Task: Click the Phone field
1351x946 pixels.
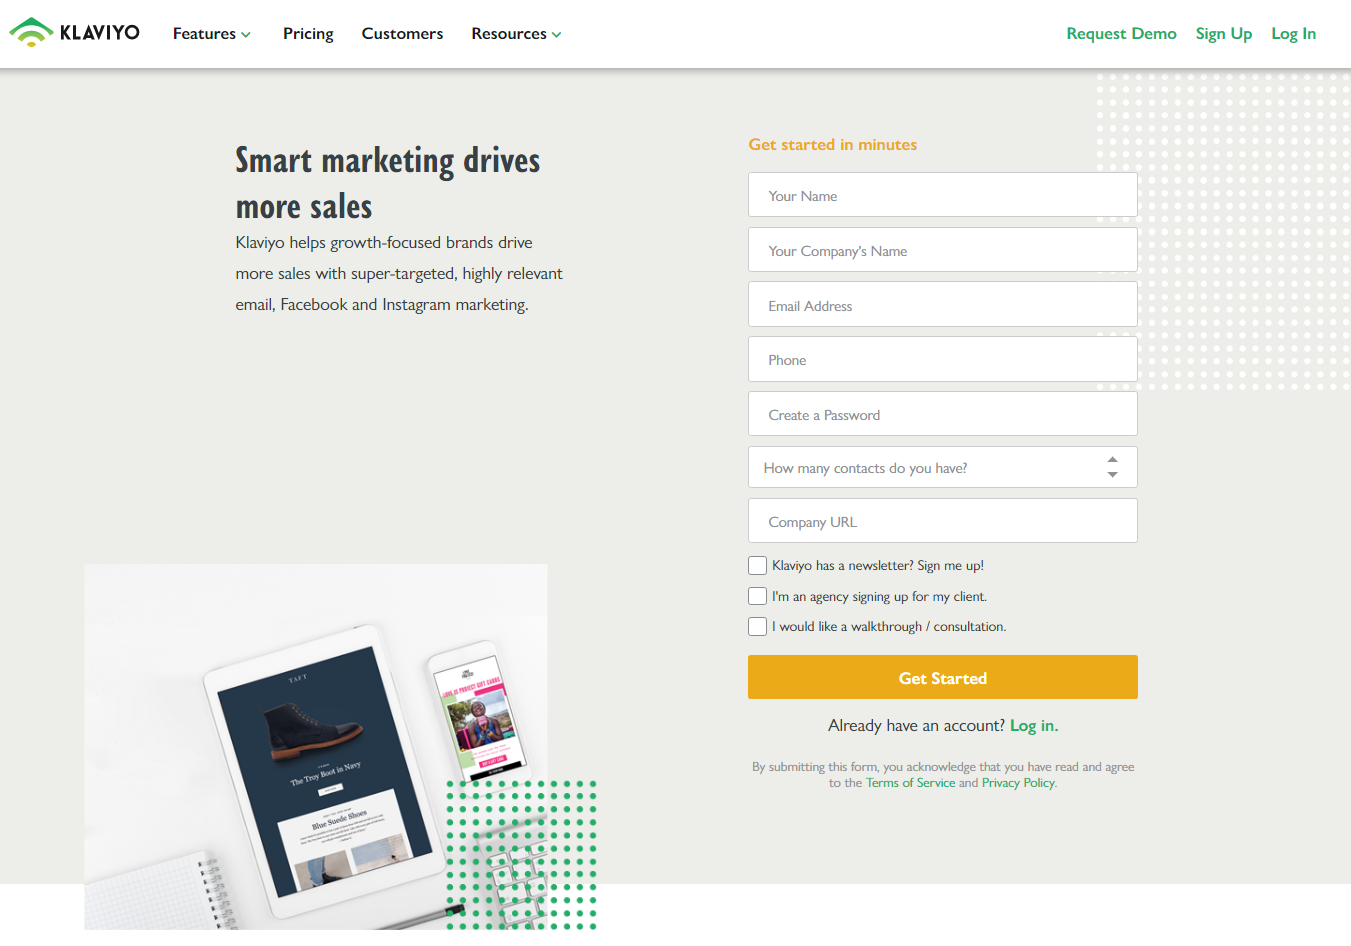Action: pos(943,359)
